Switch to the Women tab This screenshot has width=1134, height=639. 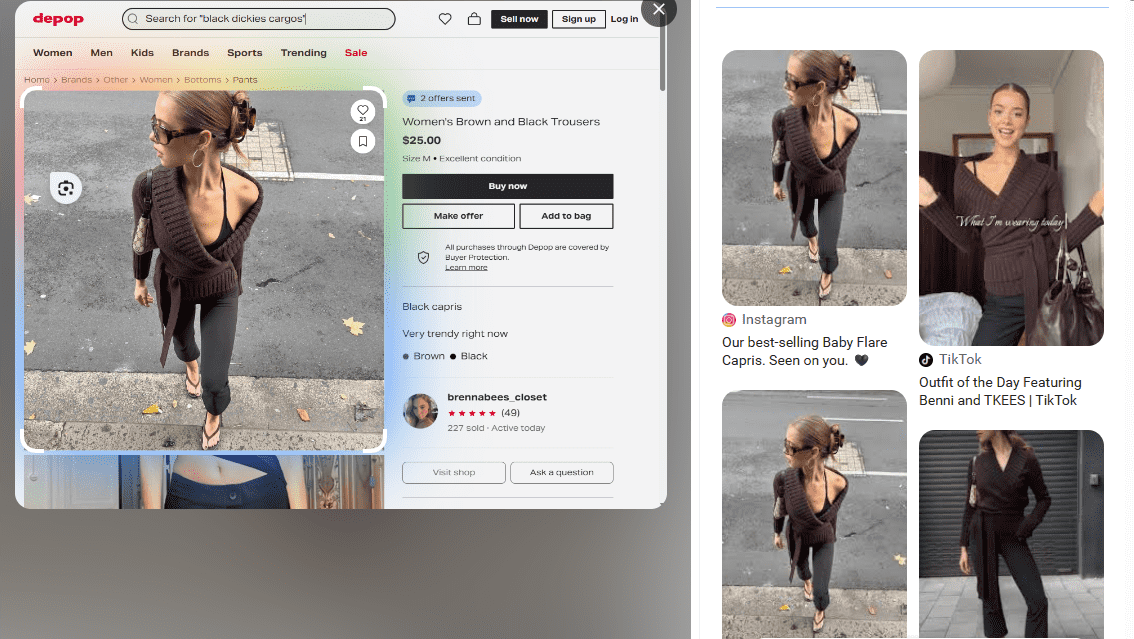click(52, 52)
